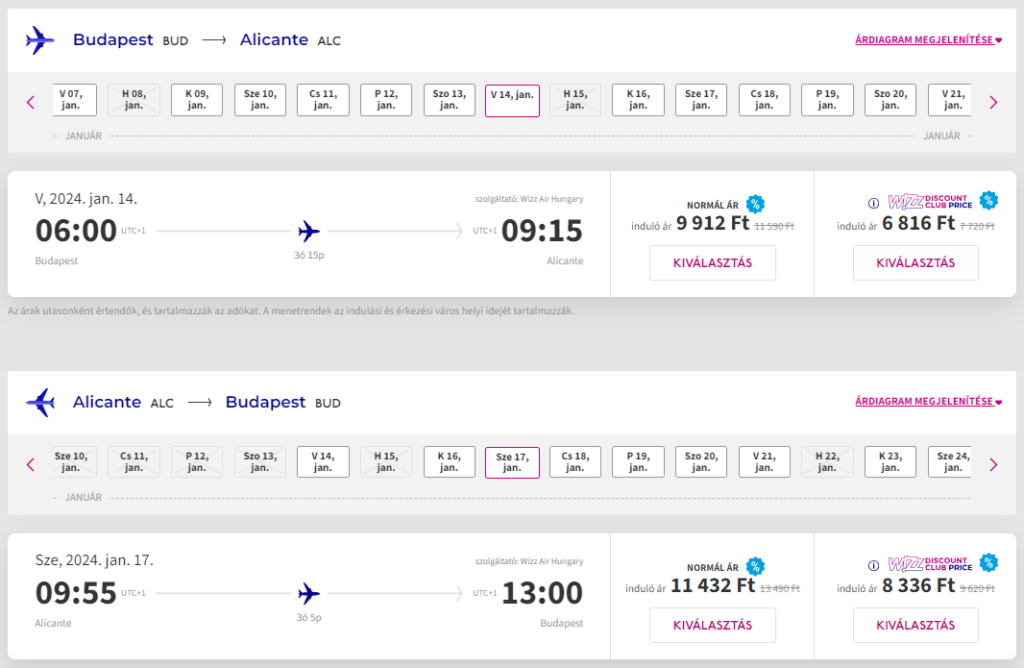Click the discount percent badge on return Normál ár
The image size is (1024, 668).
[x=755, y=566]
